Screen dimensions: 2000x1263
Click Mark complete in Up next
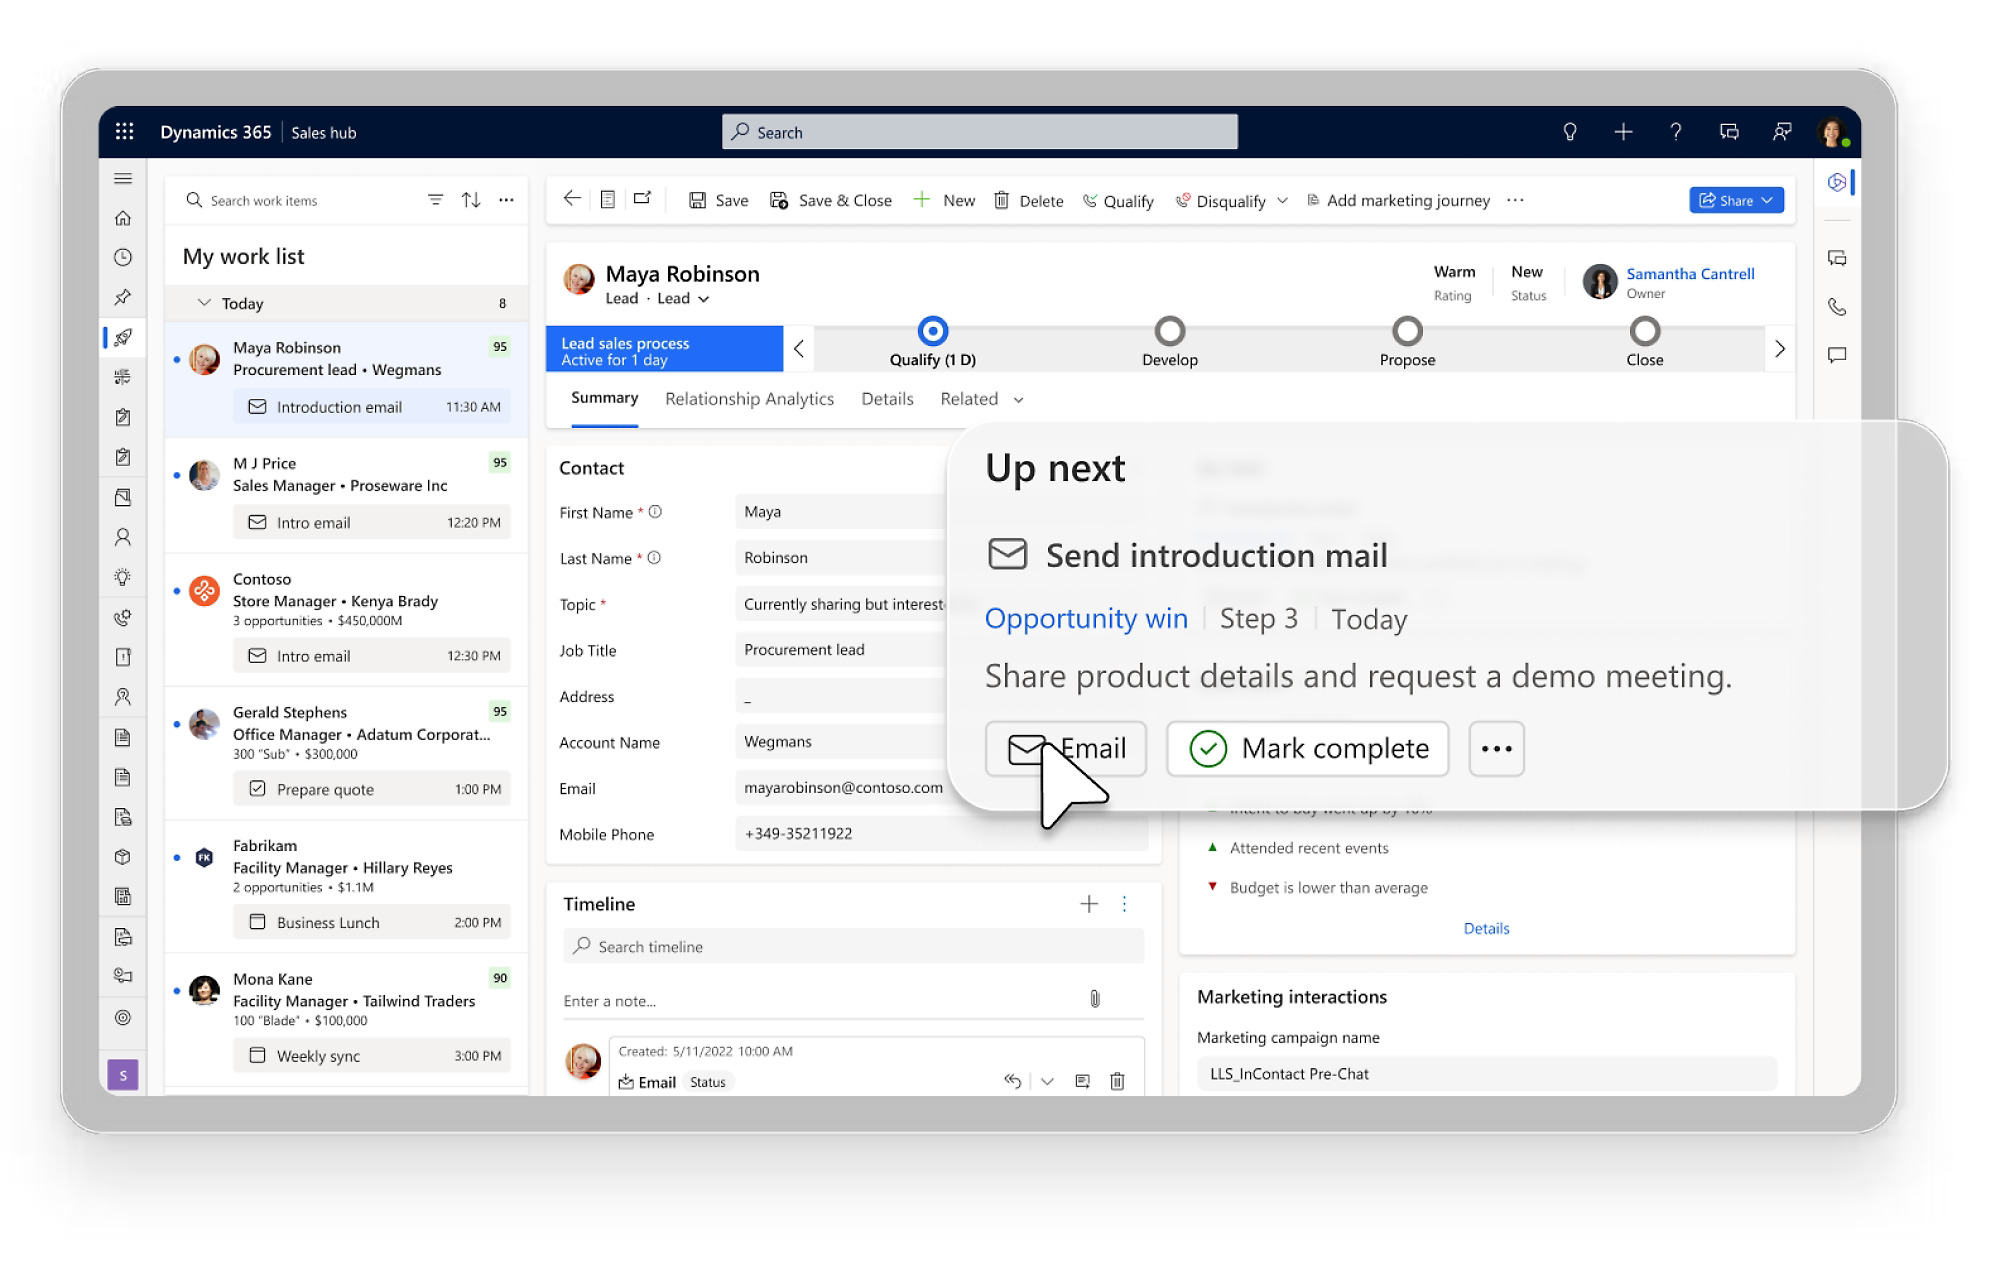click(1308, 749)
